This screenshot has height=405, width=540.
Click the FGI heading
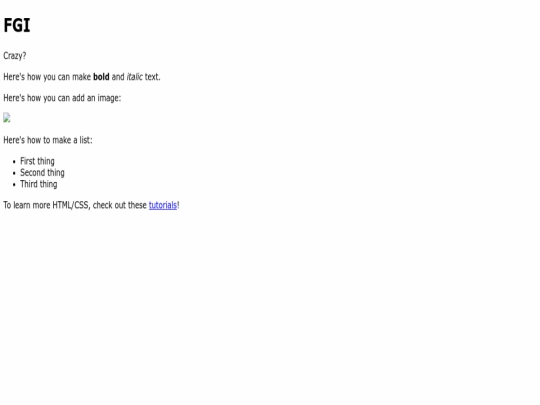point(17,25)
